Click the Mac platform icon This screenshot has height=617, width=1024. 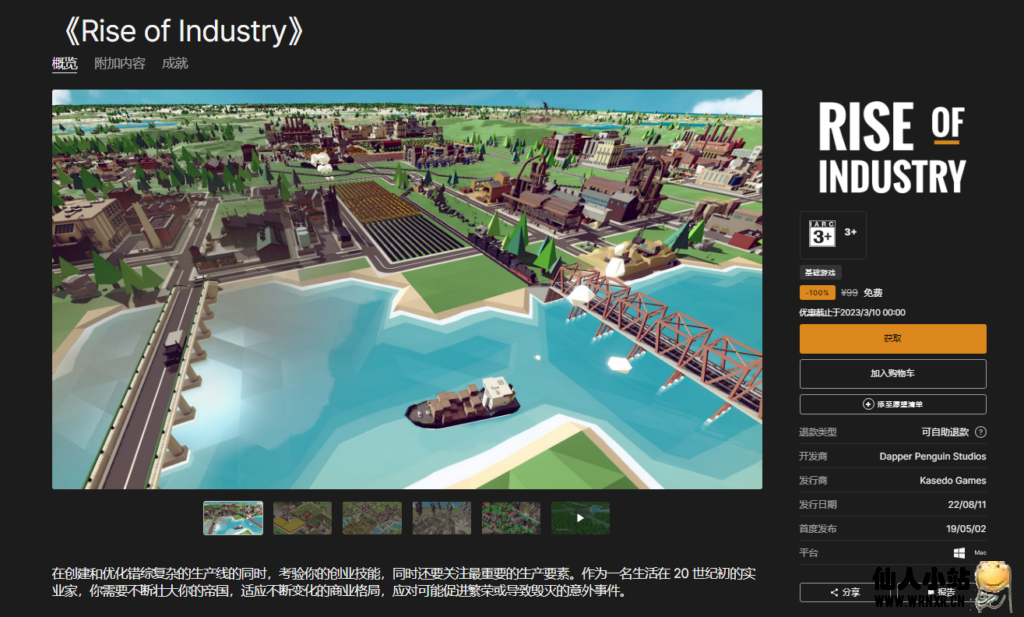[980, 552]
